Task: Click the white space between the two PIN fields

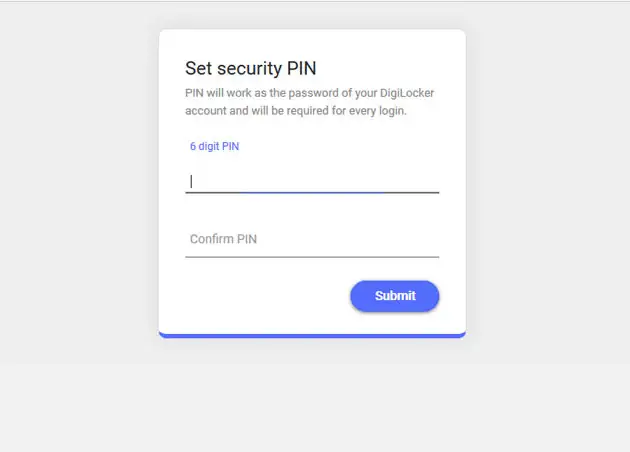Action: [312, 213]
